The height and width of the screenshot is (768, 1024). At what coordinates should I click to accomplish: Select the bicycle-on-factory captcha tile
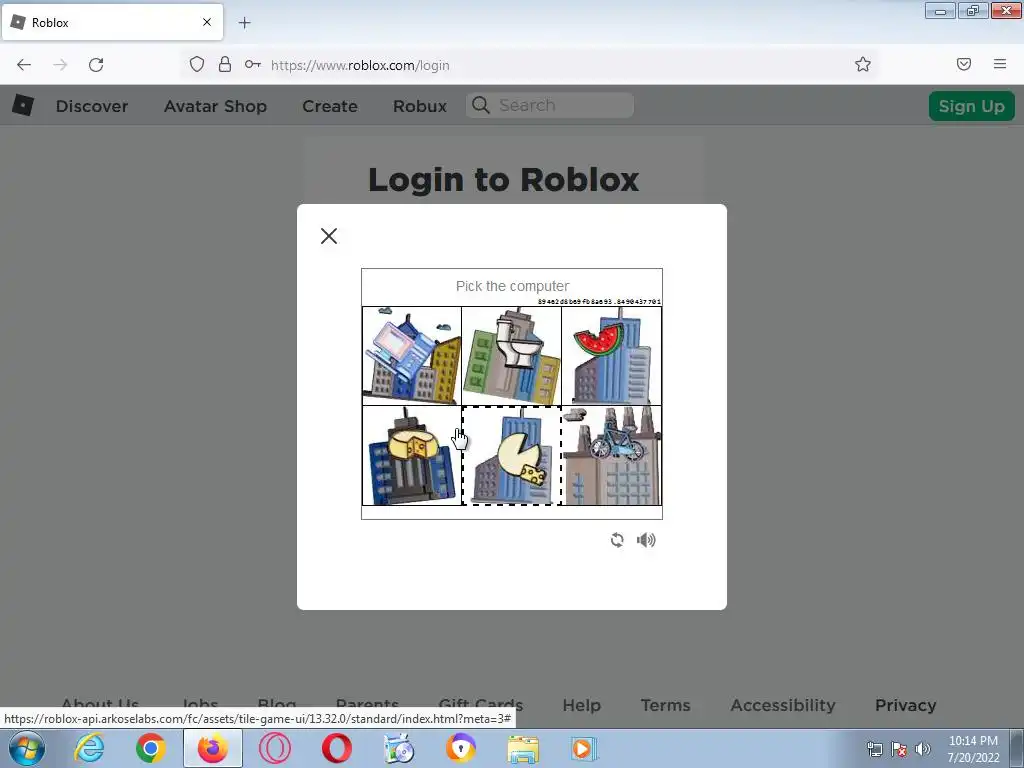(611, 455)
